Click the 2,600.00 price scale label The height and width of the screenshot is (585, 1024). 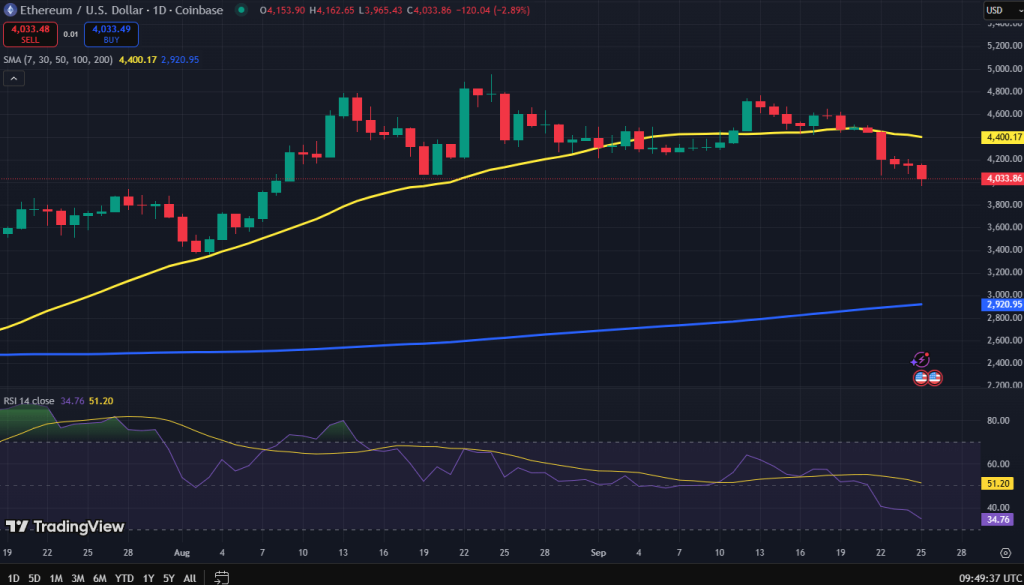pyautogui.click(x=1004, y=340)
